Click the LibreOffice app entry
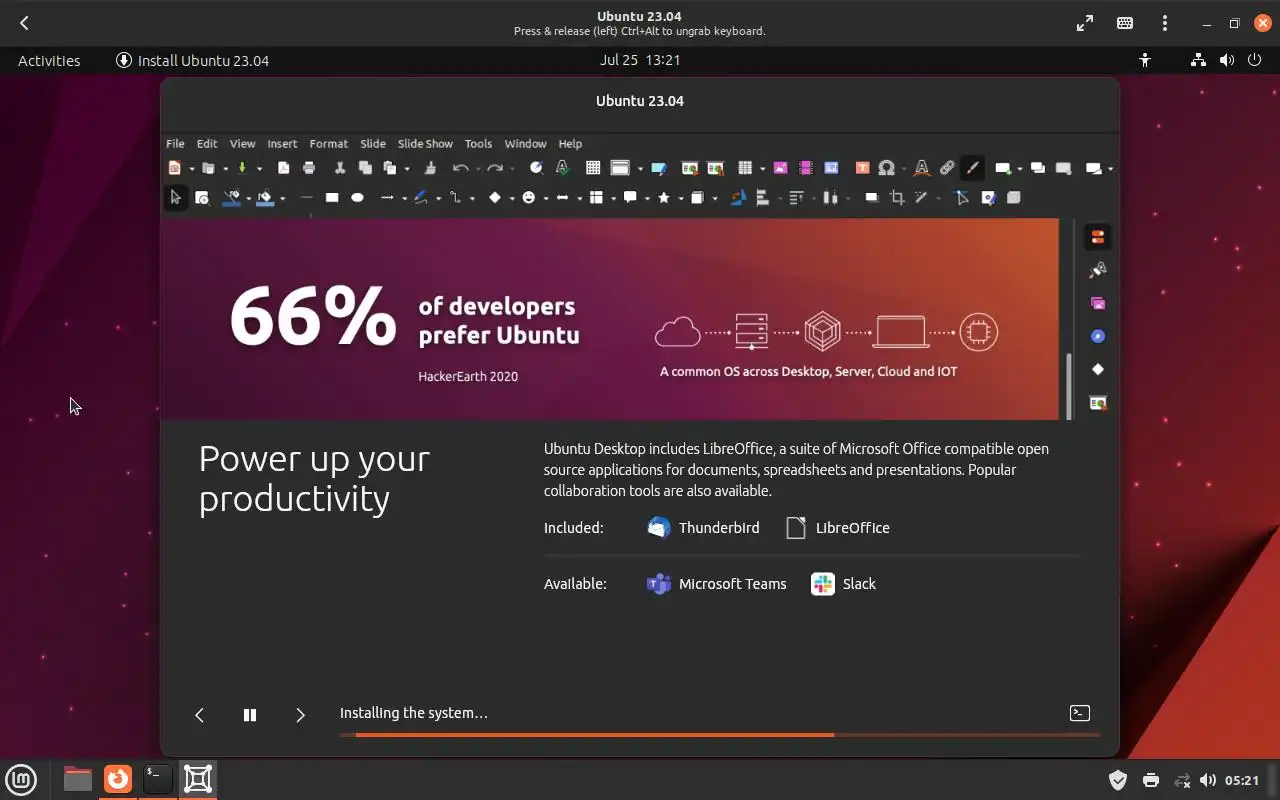Screen dimensions: 1280x800 point(838,528)
